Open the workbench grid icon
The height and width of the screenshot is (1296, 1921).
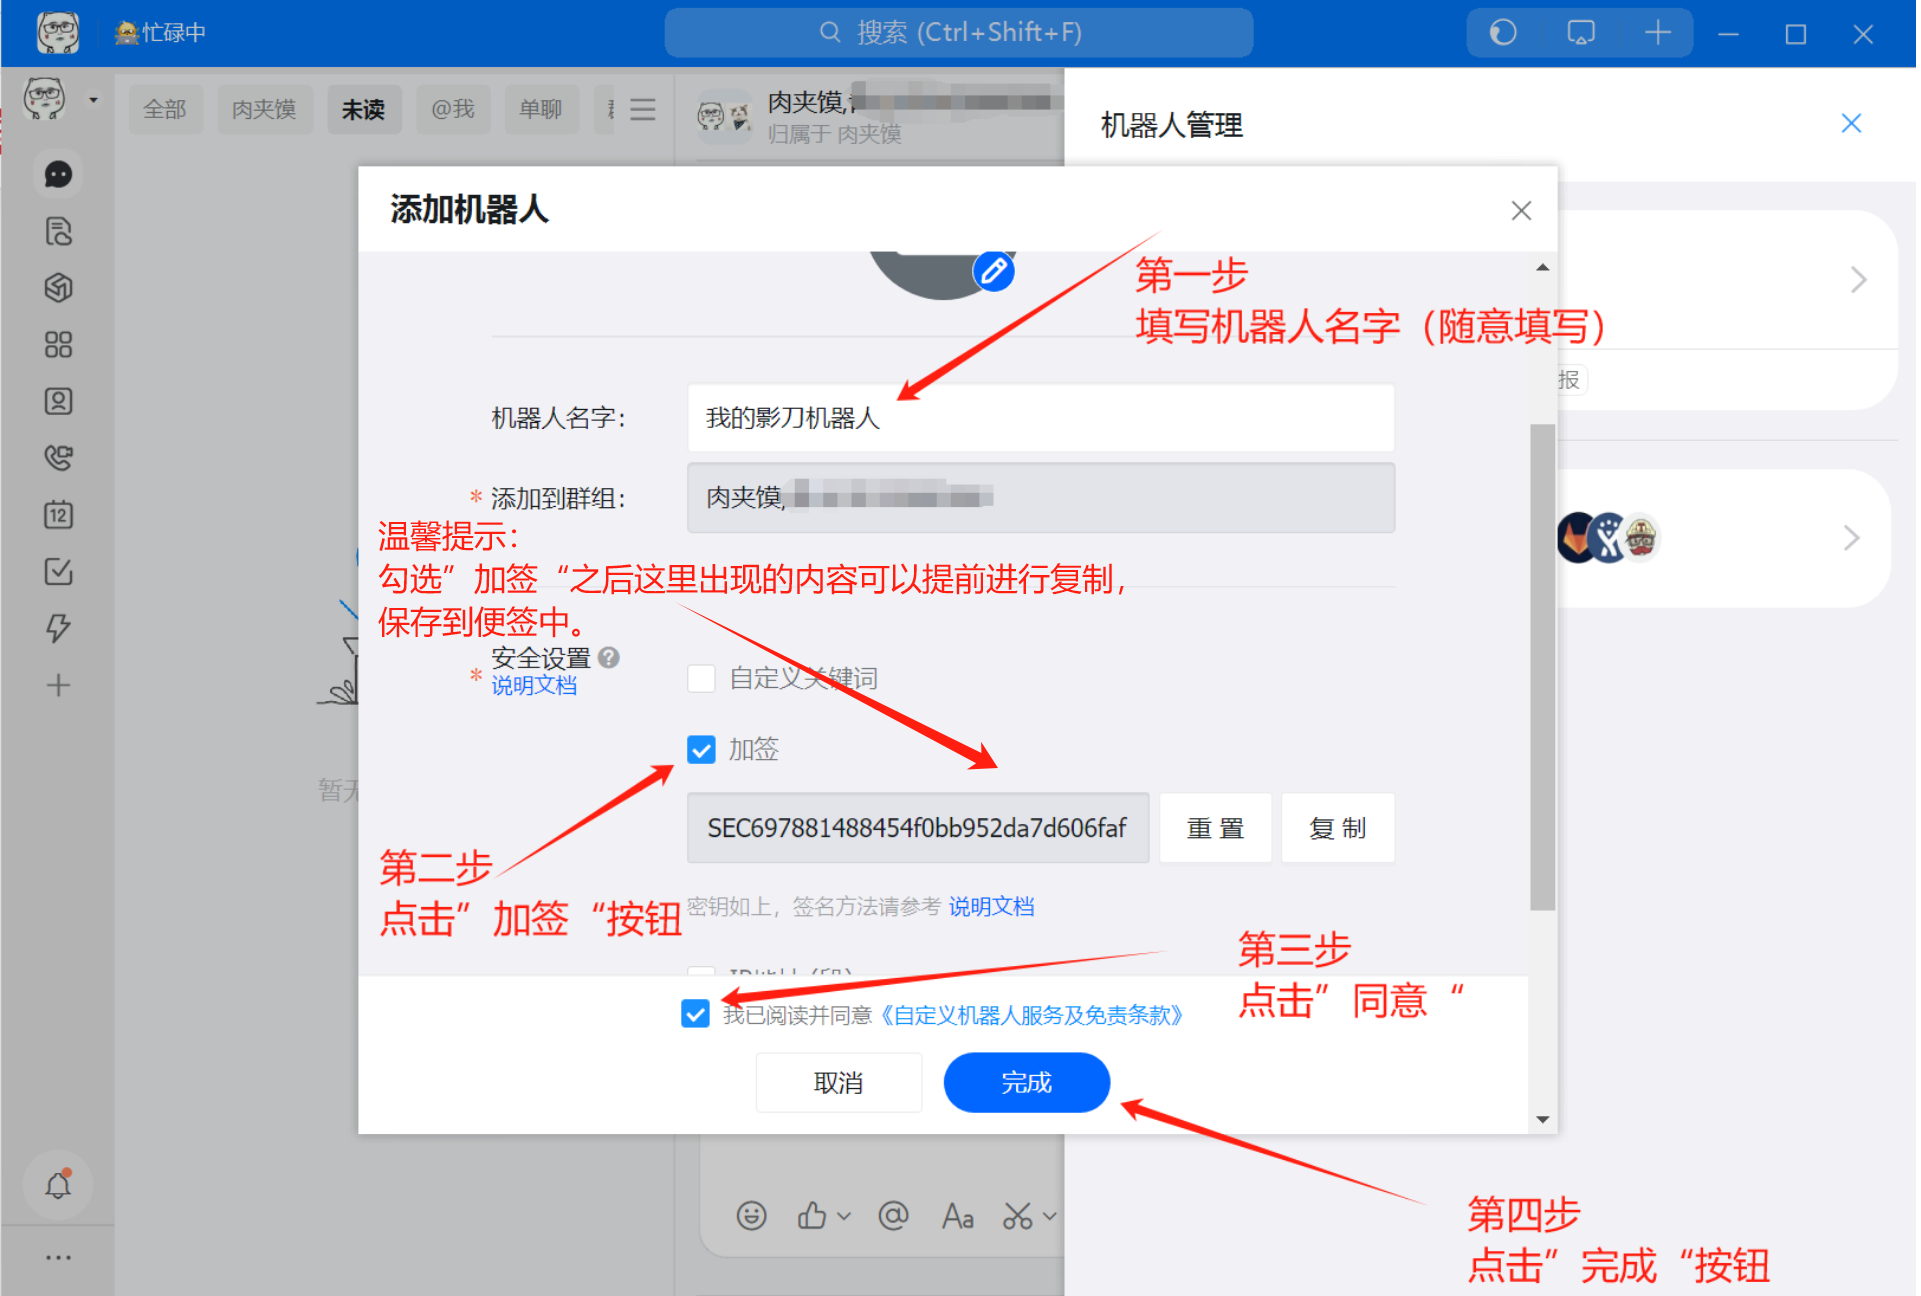(x=58, y=345)
